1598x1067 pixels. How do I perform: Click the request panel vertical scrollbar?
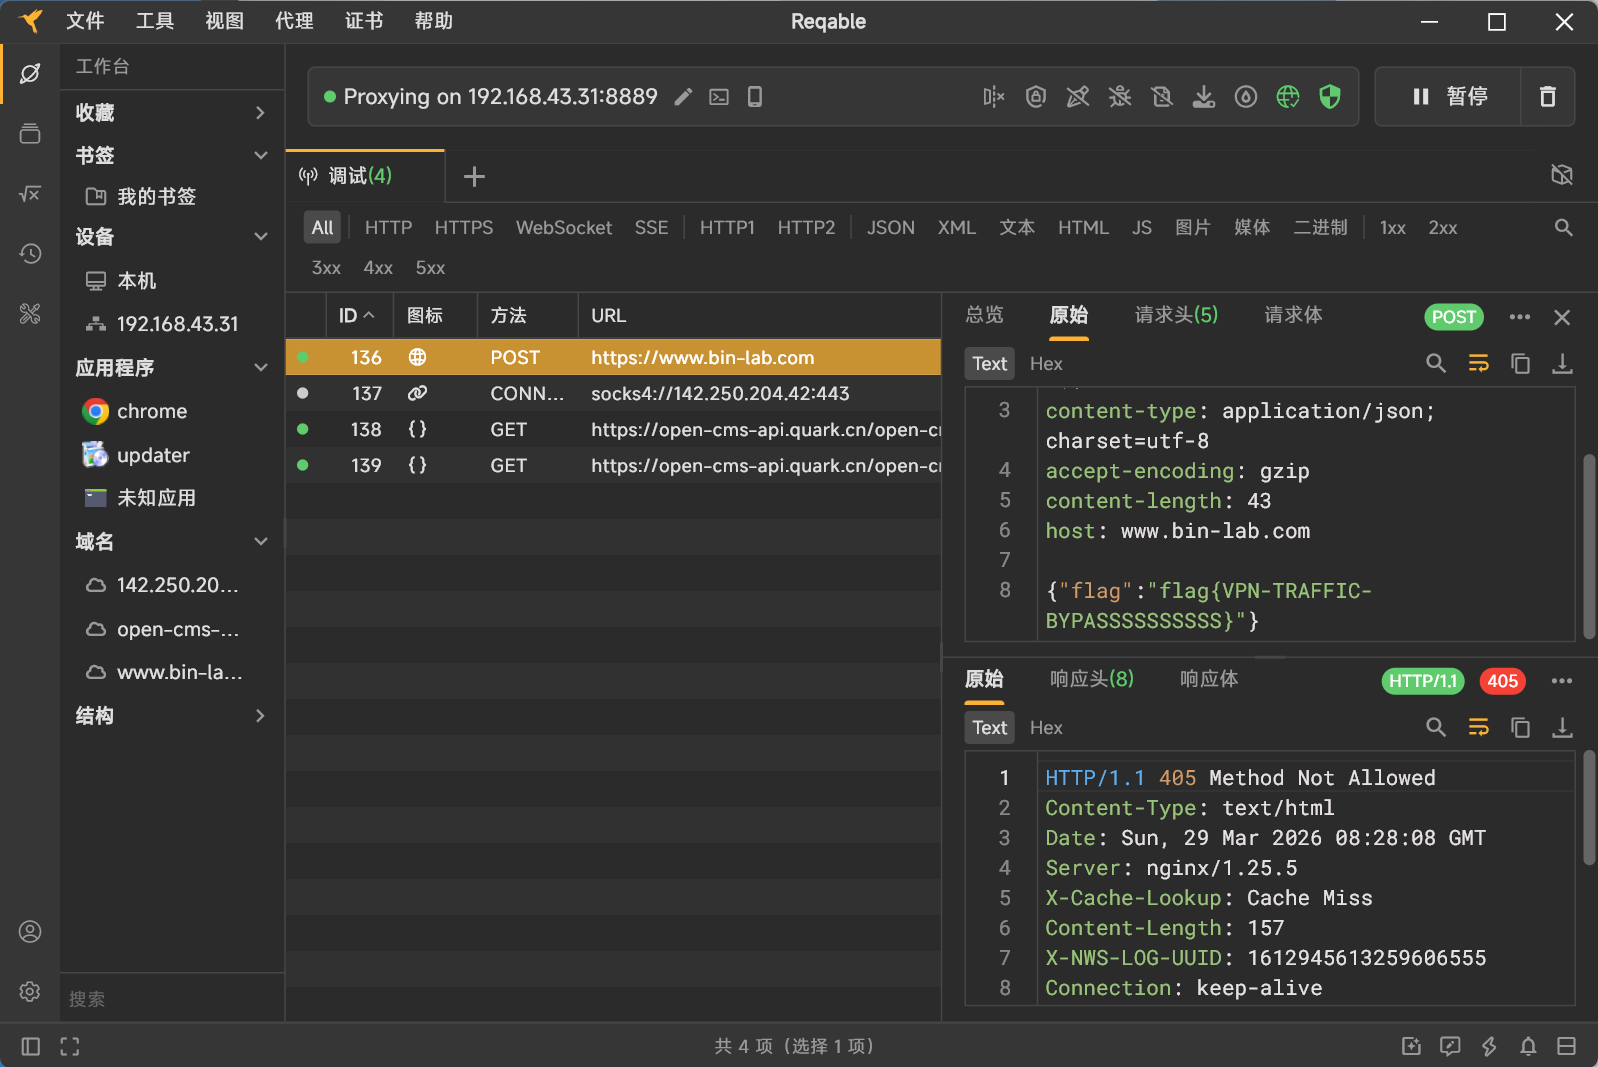tap(1589, 545)
